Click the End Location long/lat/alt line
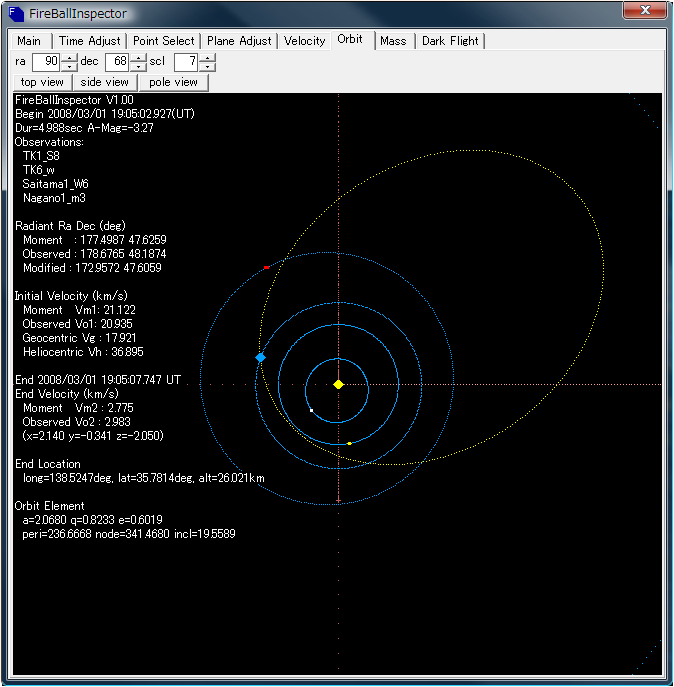Viewport: 674px width, 687px height. (144, 478)
